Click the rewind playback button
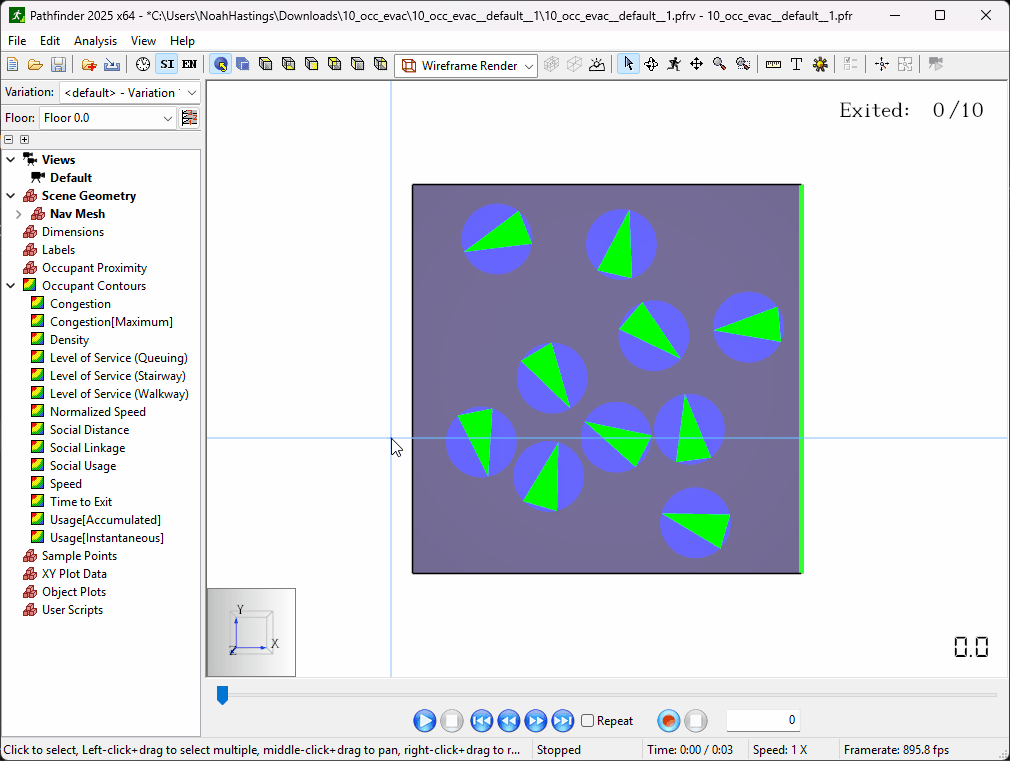 (x=508, y=720)
